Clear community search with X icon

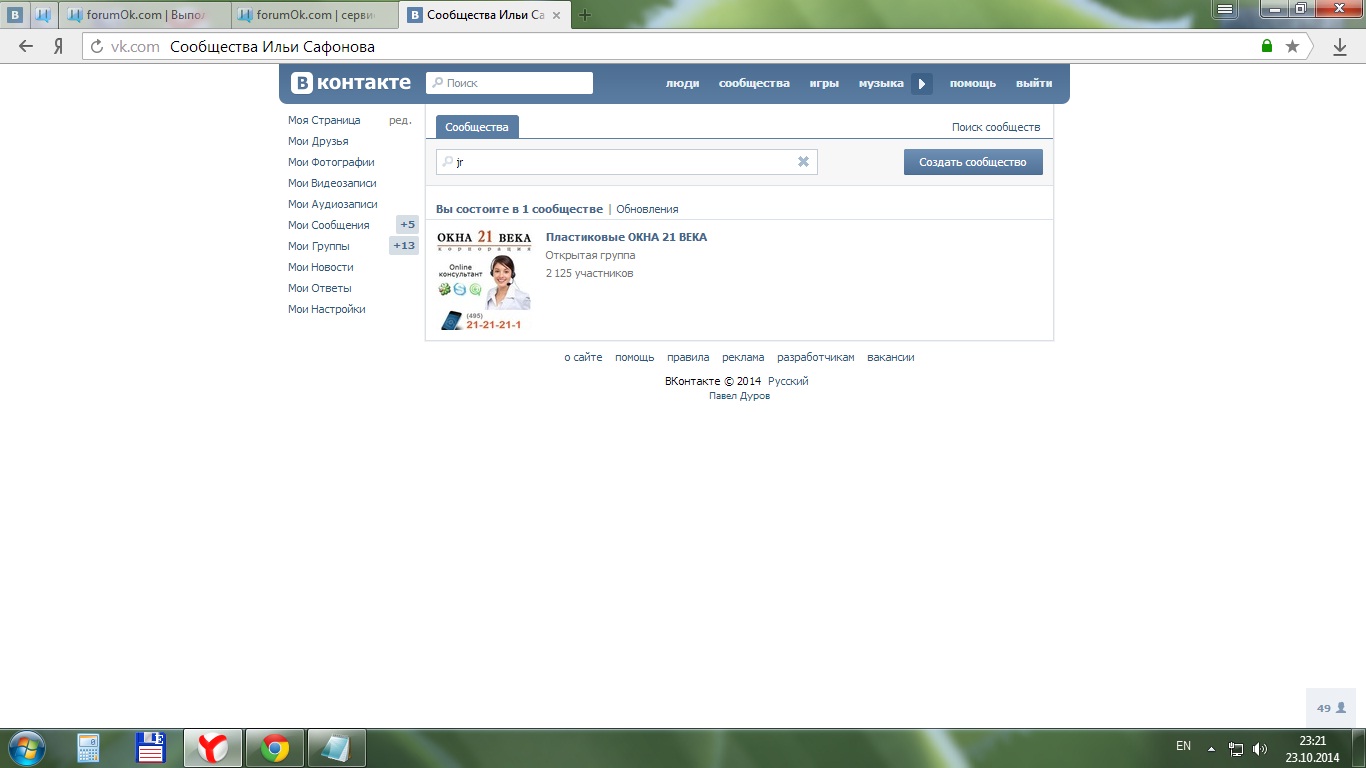803,162
